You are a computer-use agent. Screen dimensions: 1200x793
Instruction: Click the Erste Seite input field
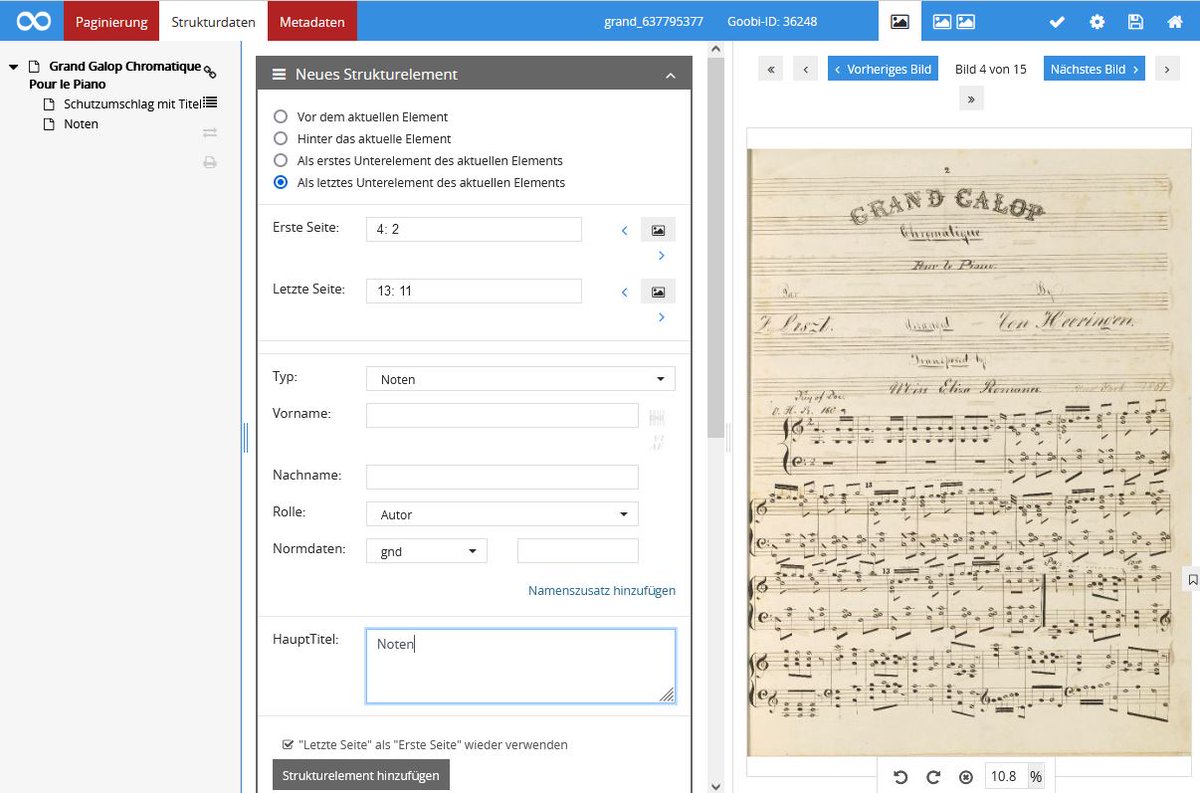pos(474,229)
